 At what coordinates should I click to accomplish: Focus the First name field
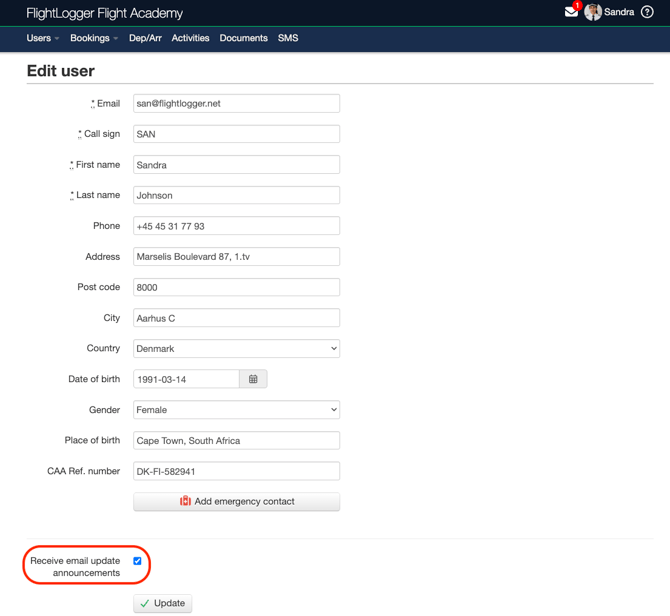(x=236, y=164)
